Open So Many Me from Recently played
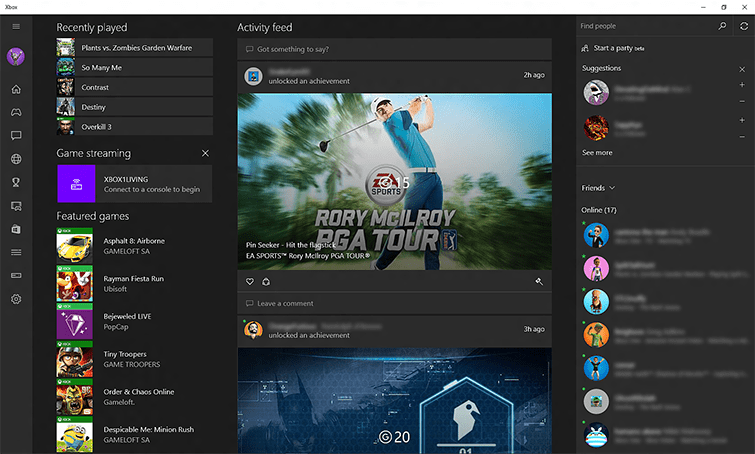The width and height of the screenshot is (755, 454). [x=134, y=67]
